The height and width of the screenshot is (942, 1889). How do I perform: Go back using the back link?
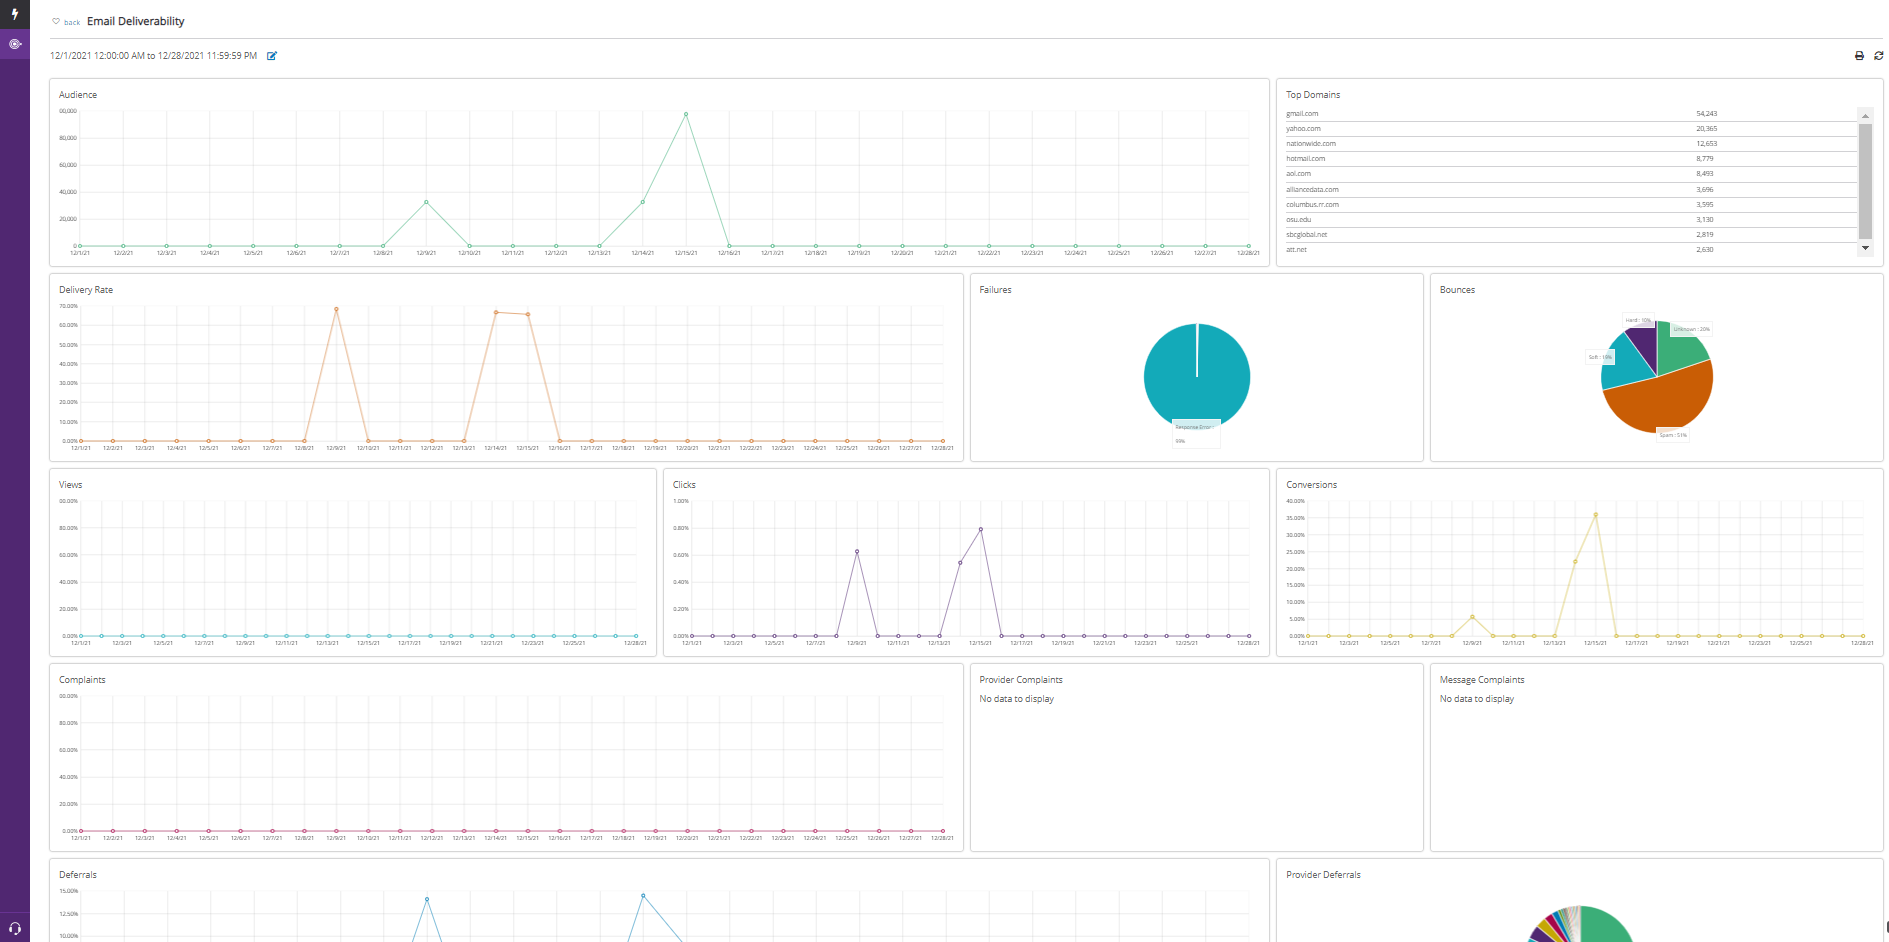coord(72,22)
